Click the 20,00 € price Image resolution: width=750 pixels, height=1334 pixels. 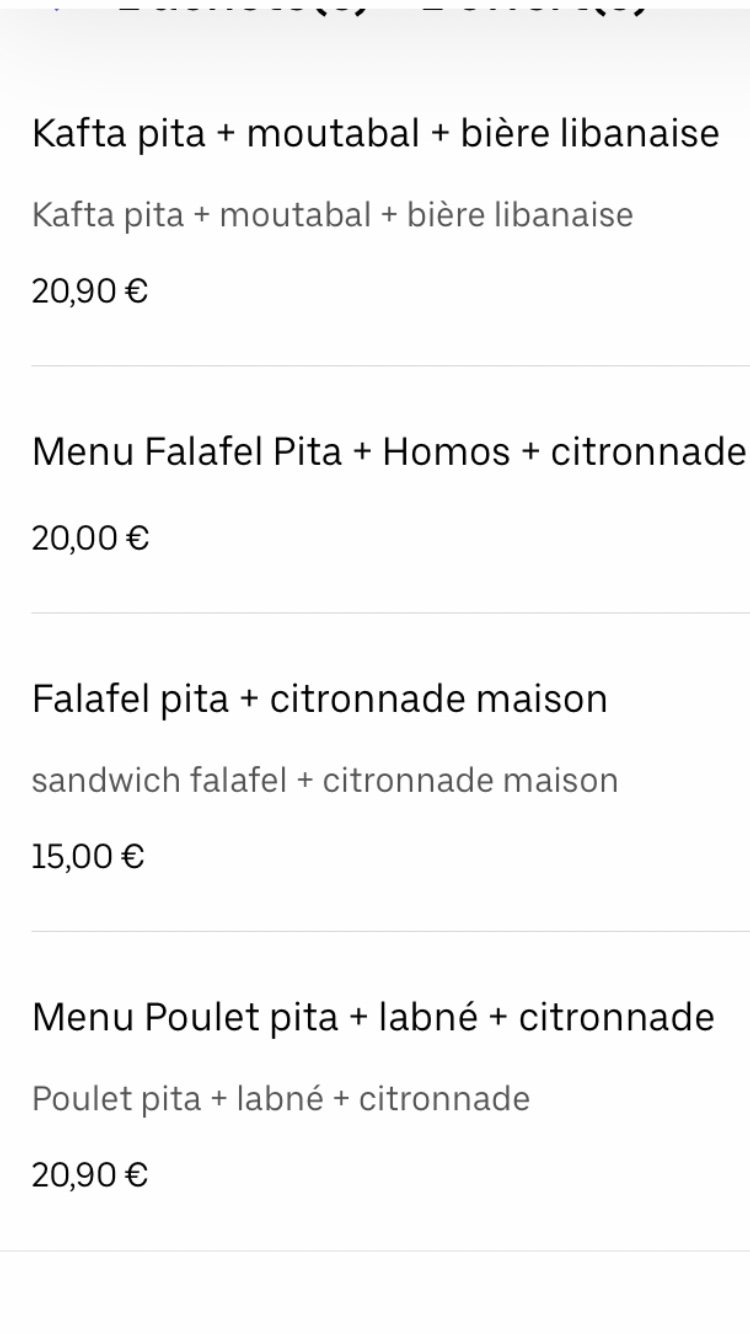[x=90, y=539]
